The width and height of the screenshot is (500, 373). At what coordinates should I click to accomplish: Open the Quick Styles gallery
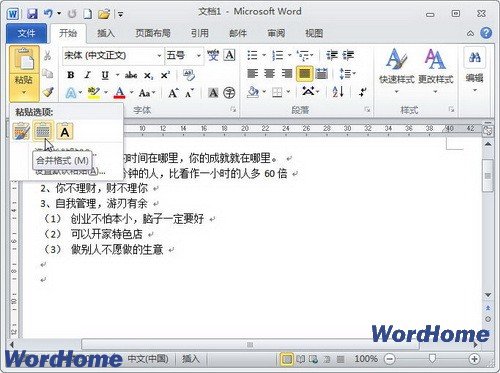[397, 71]
